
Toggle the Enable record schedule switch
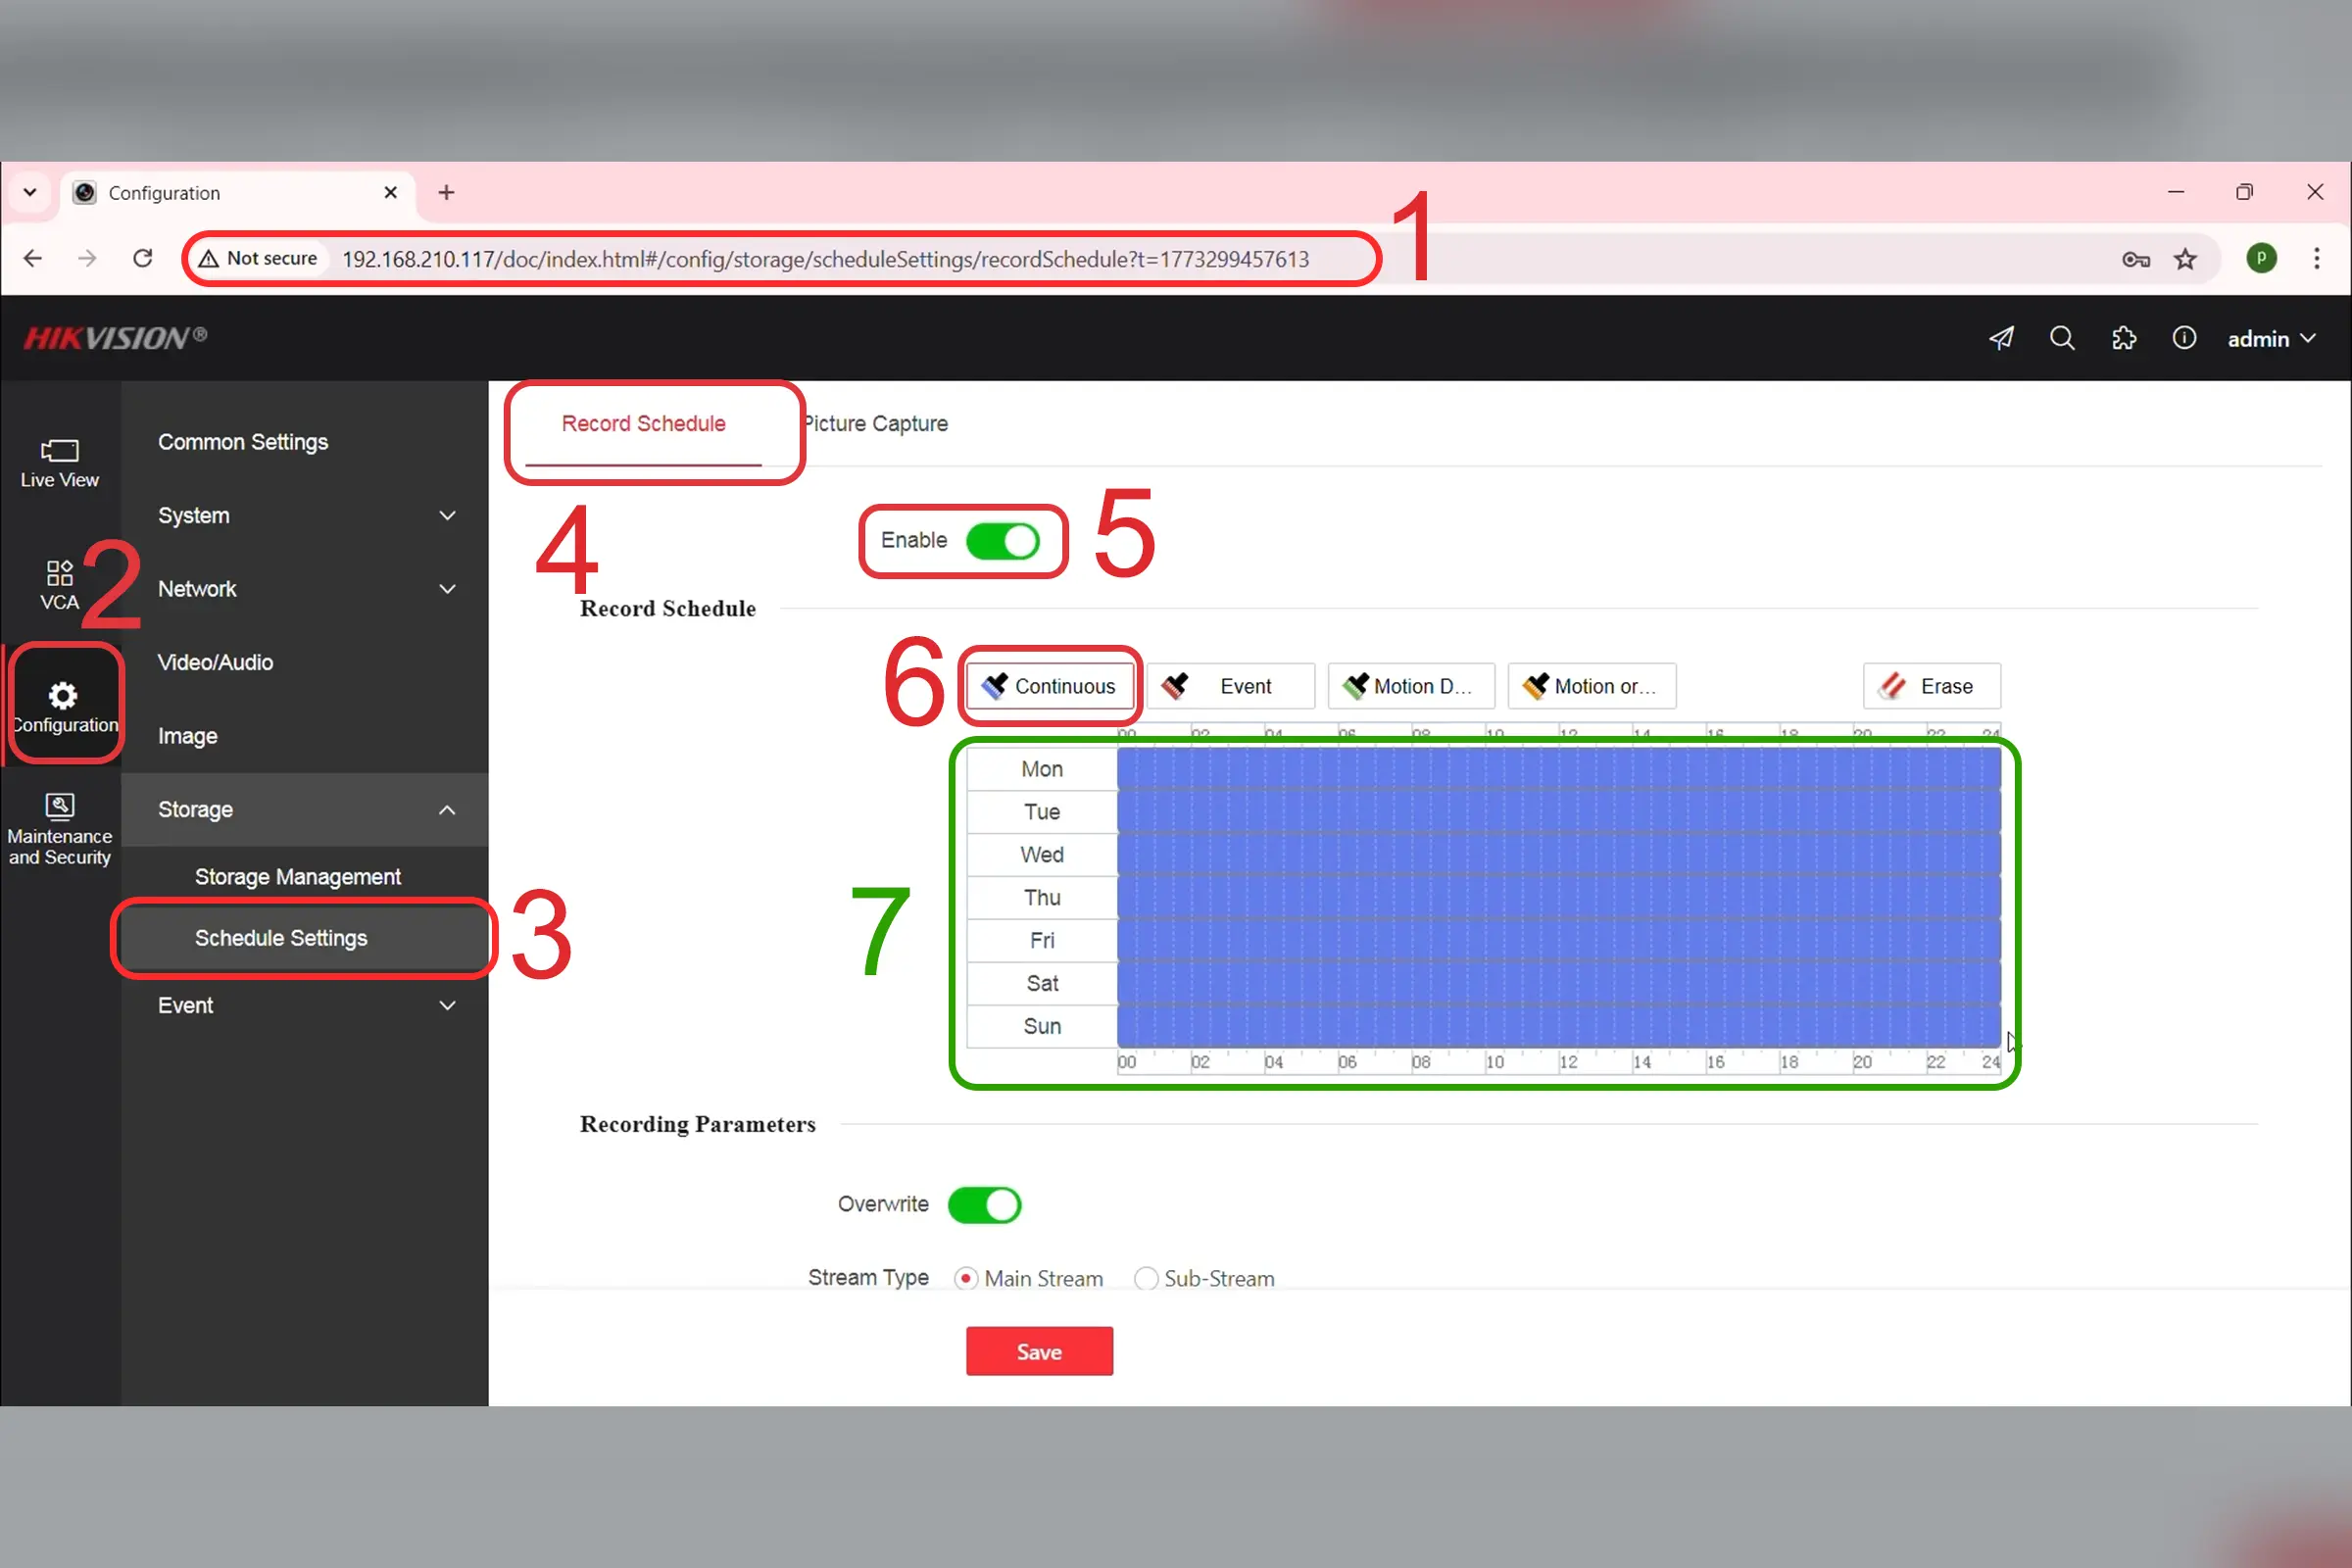point(1002,541)
